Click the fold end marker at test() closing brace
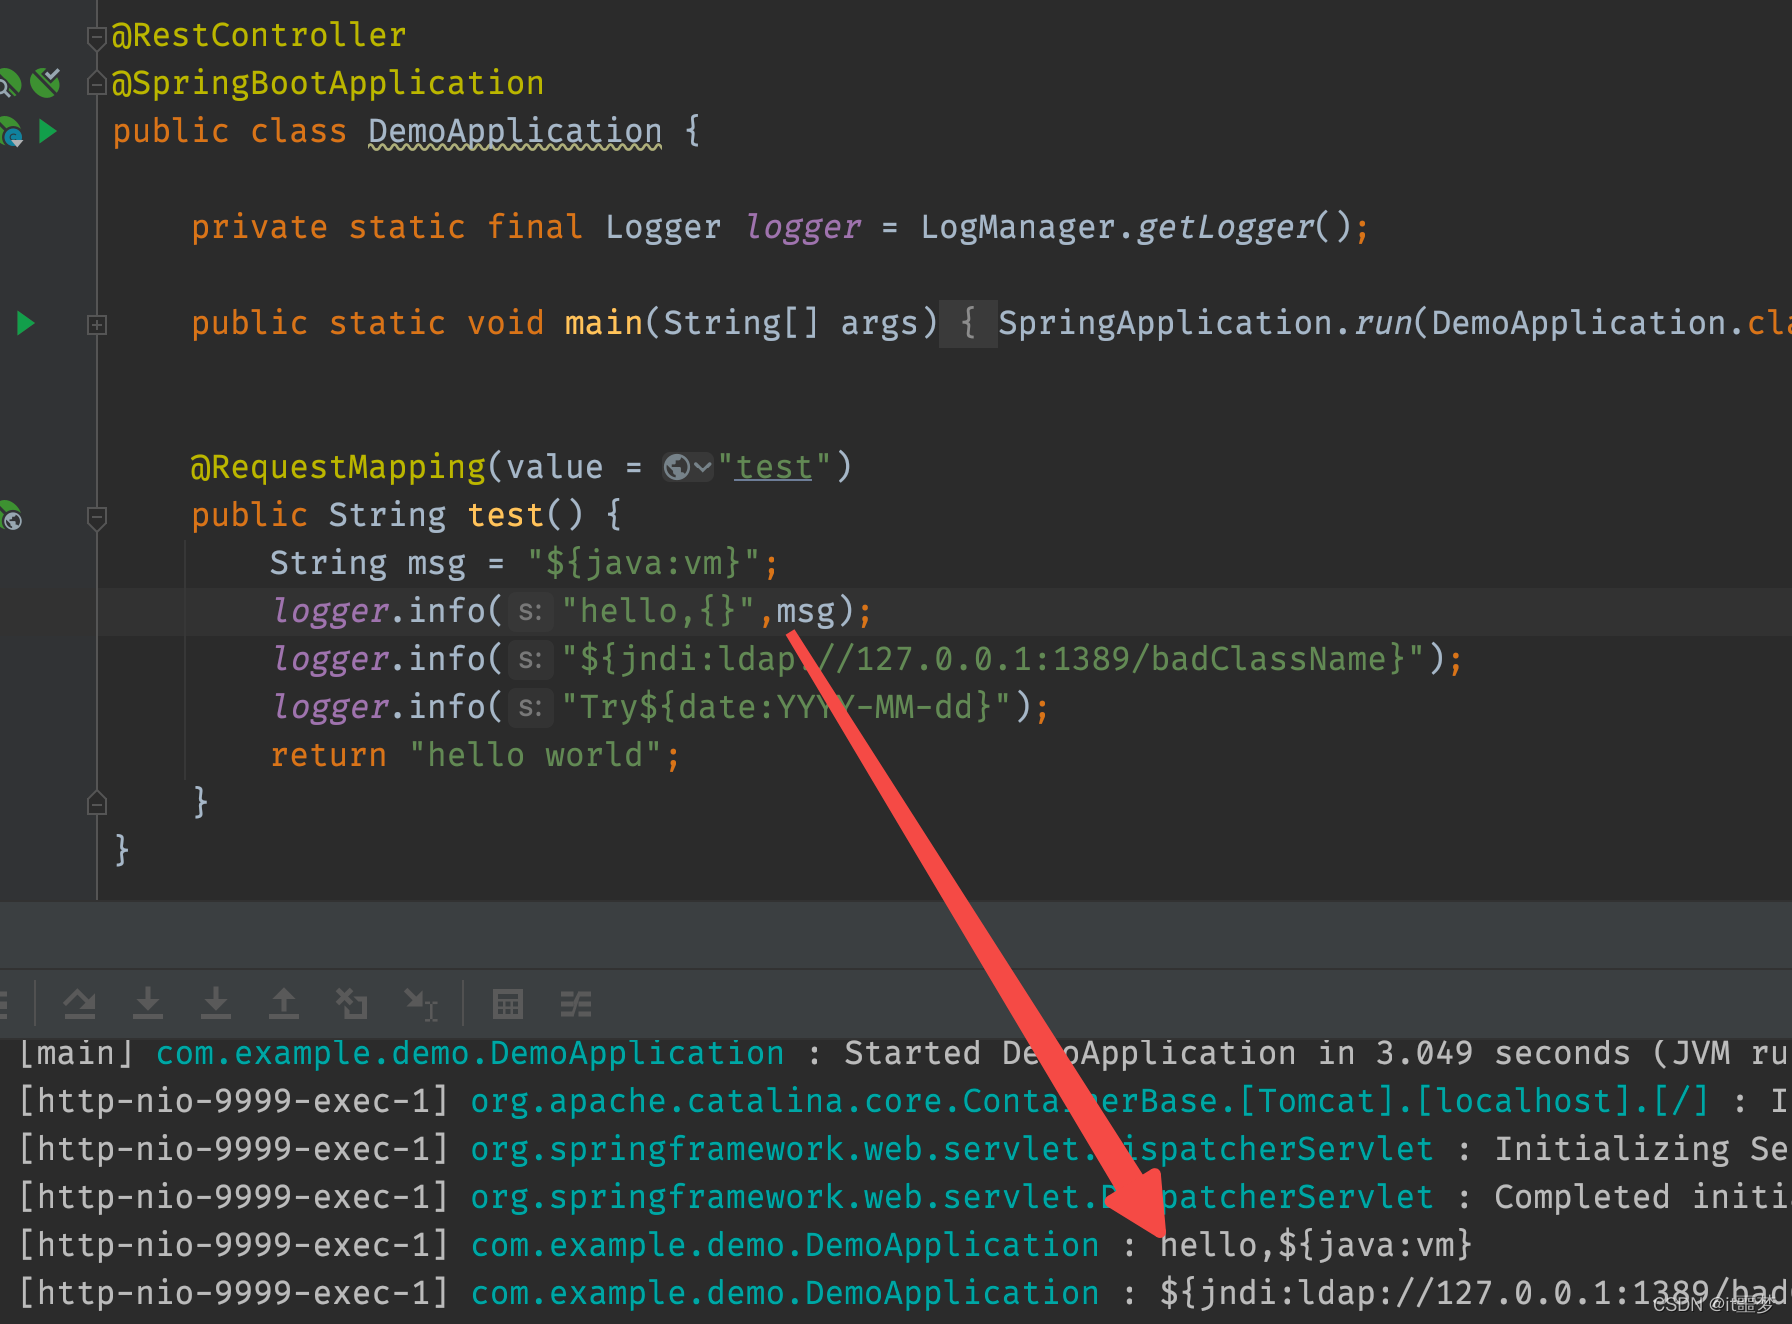The width and height of the screenshot is (1792, 1324). click(97, 803)
